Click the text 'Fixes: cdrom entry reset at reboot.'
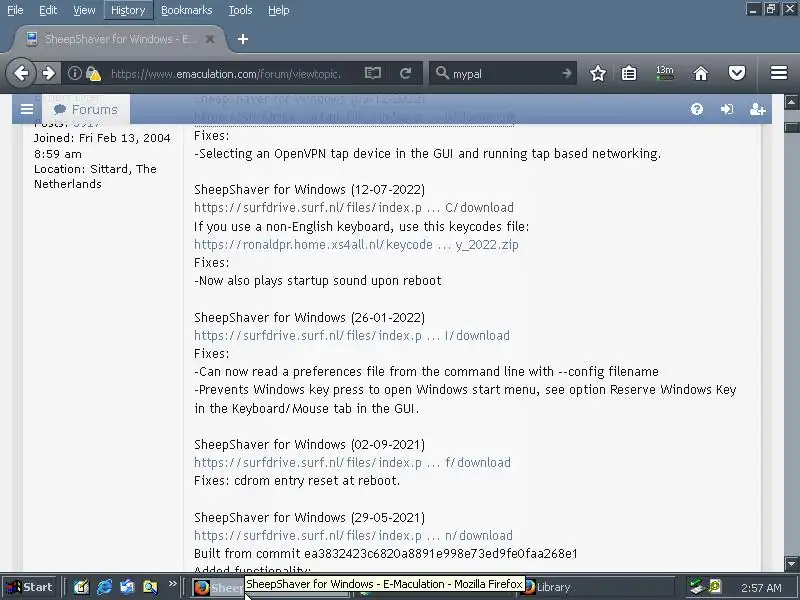This screenshot has height=600, width=800. [297, 481]
